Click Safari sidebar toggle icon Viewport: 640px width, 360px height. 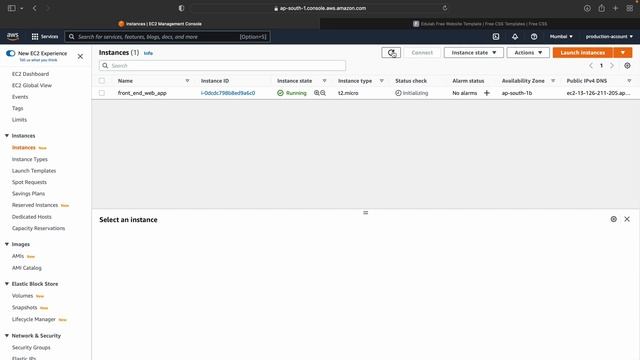[x=12, y=8]
